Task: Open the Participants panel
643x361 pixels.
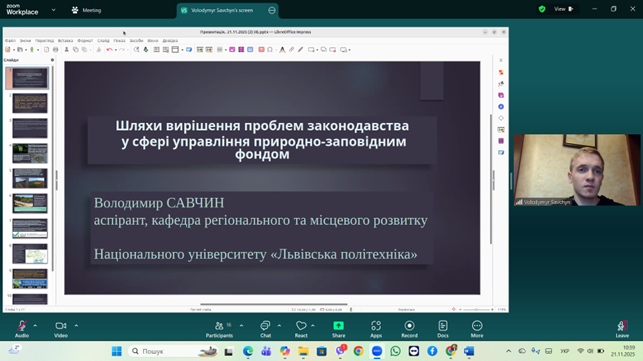Action: [x=219, y=329]
